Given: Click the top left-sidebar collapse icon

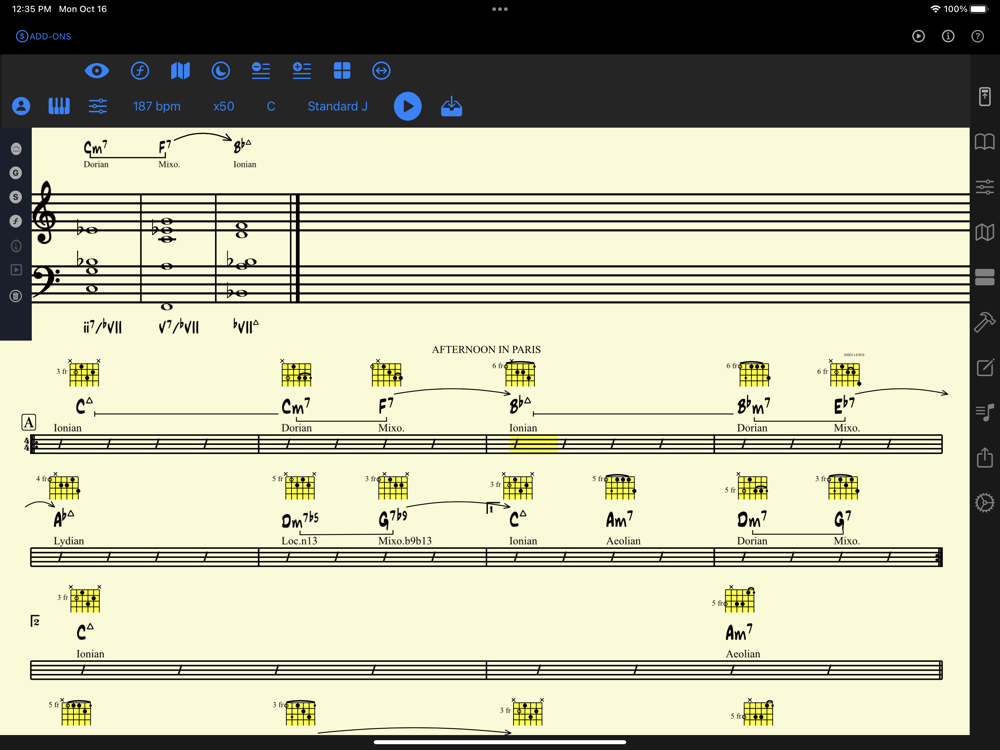Looking at the screenshot, I should point(16,149).
